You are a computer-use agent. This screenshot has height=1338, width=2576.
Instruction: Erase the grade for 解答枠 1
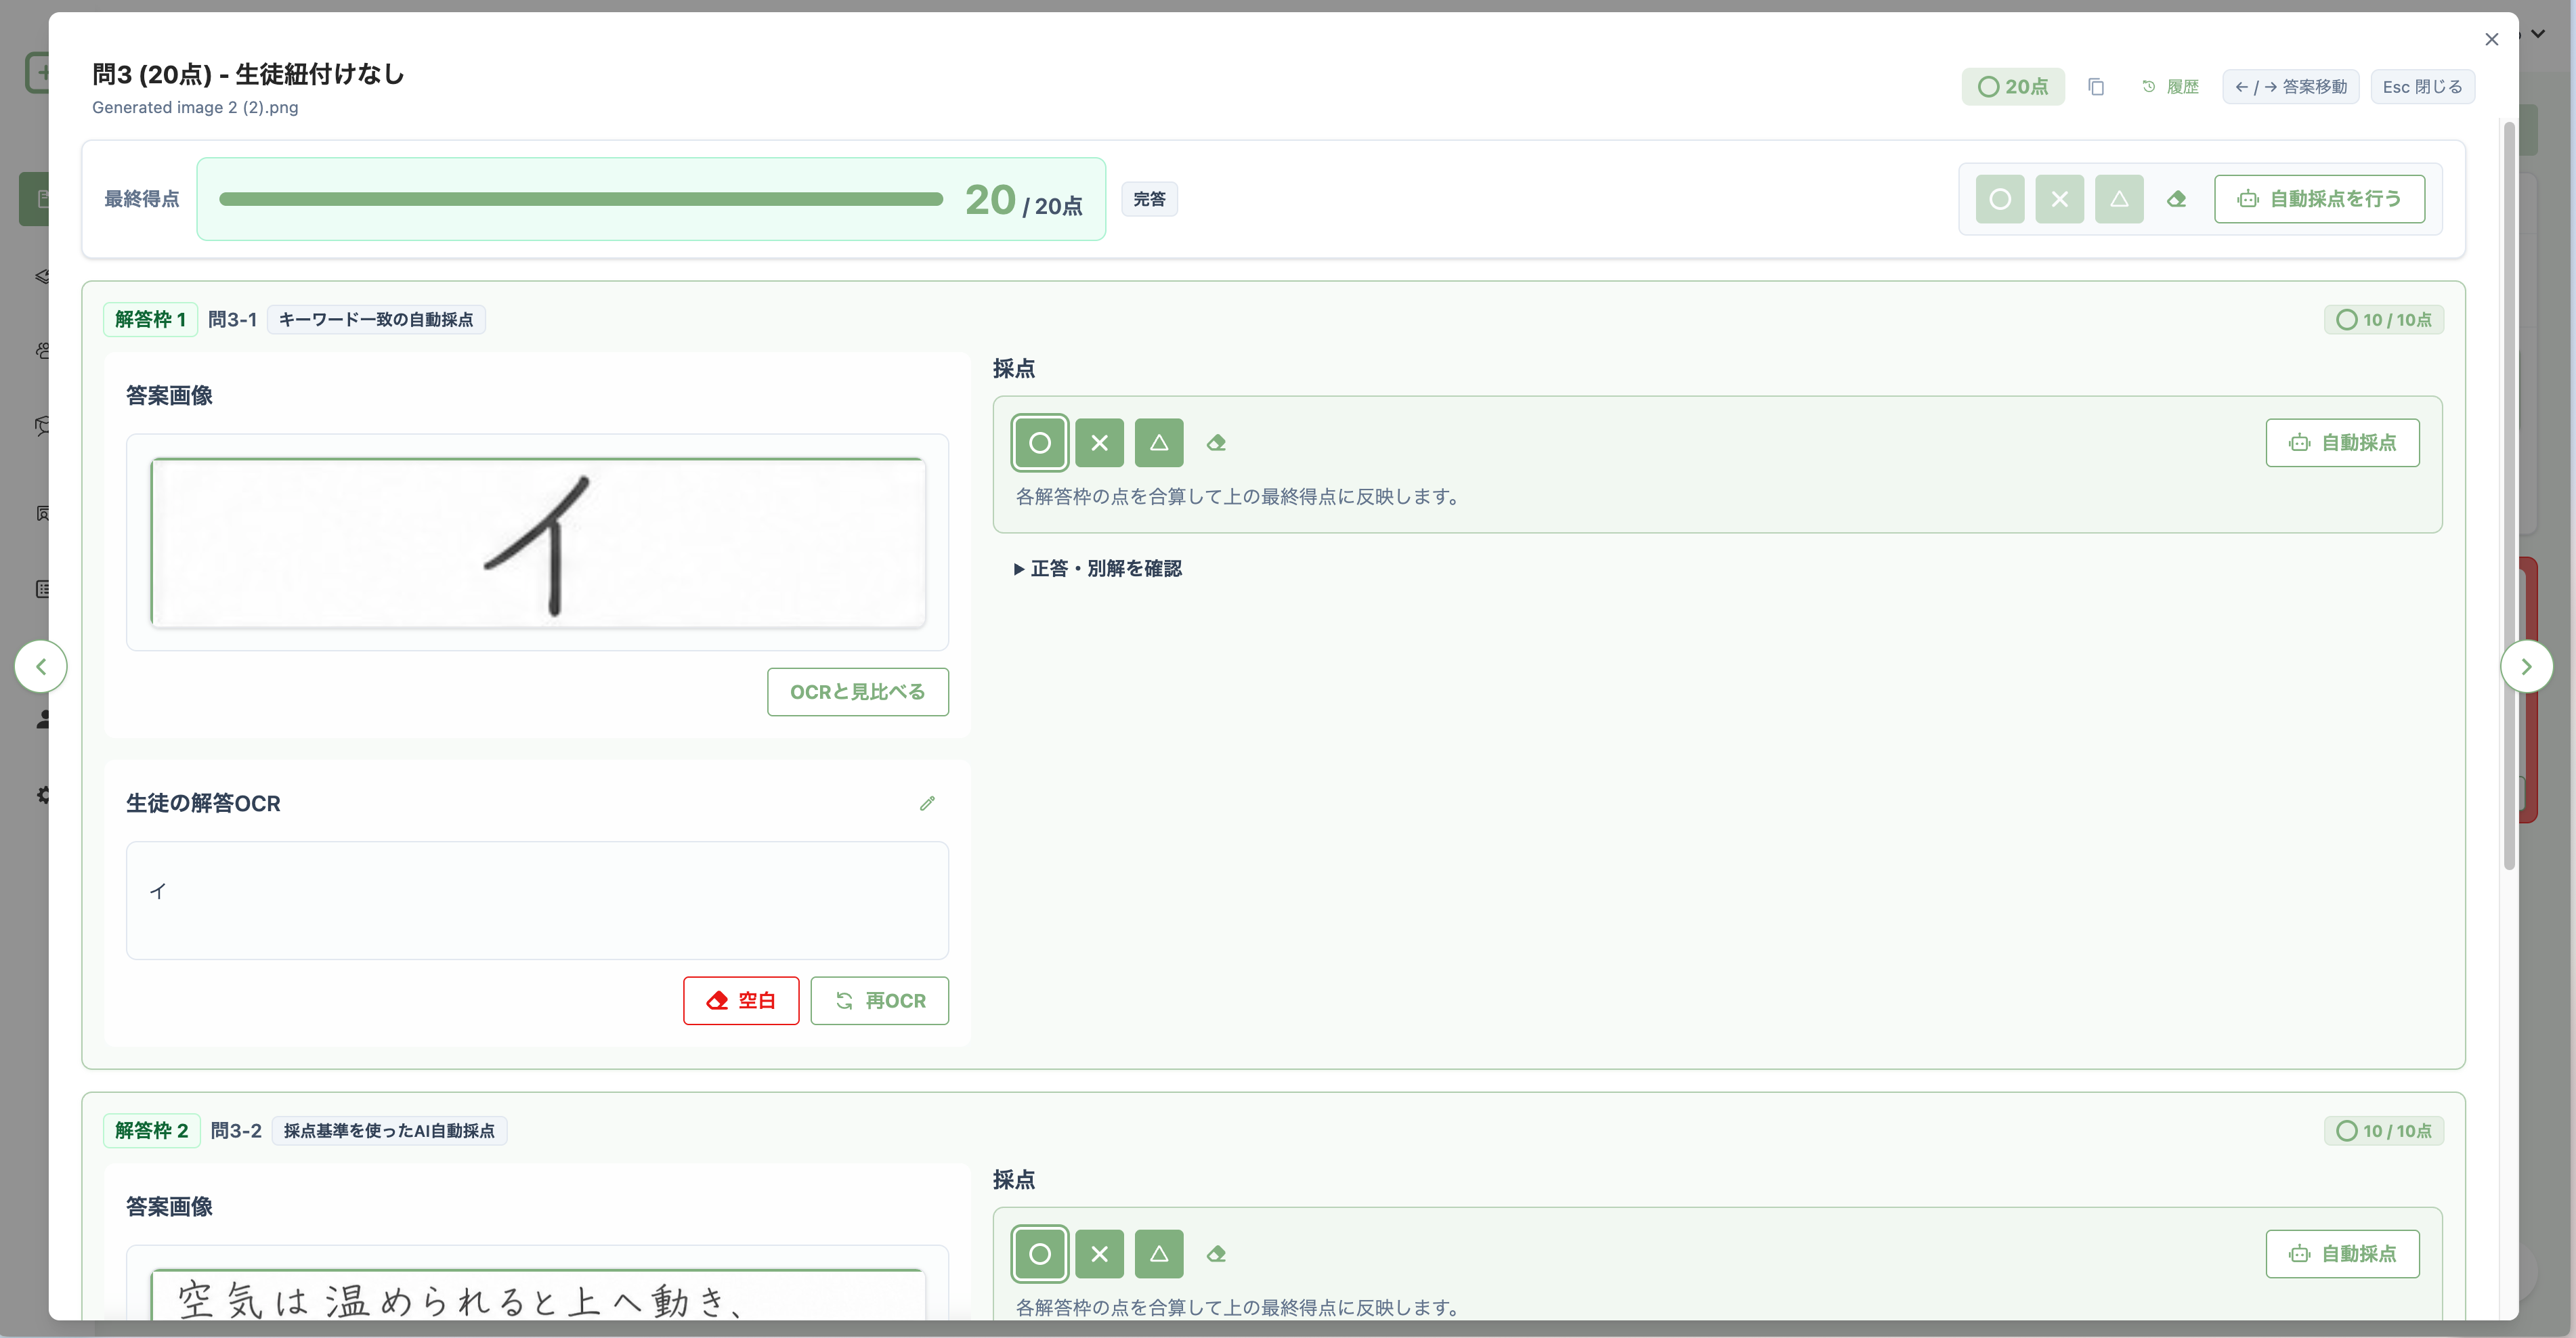pyautogui.click(x=1216, y=443)
